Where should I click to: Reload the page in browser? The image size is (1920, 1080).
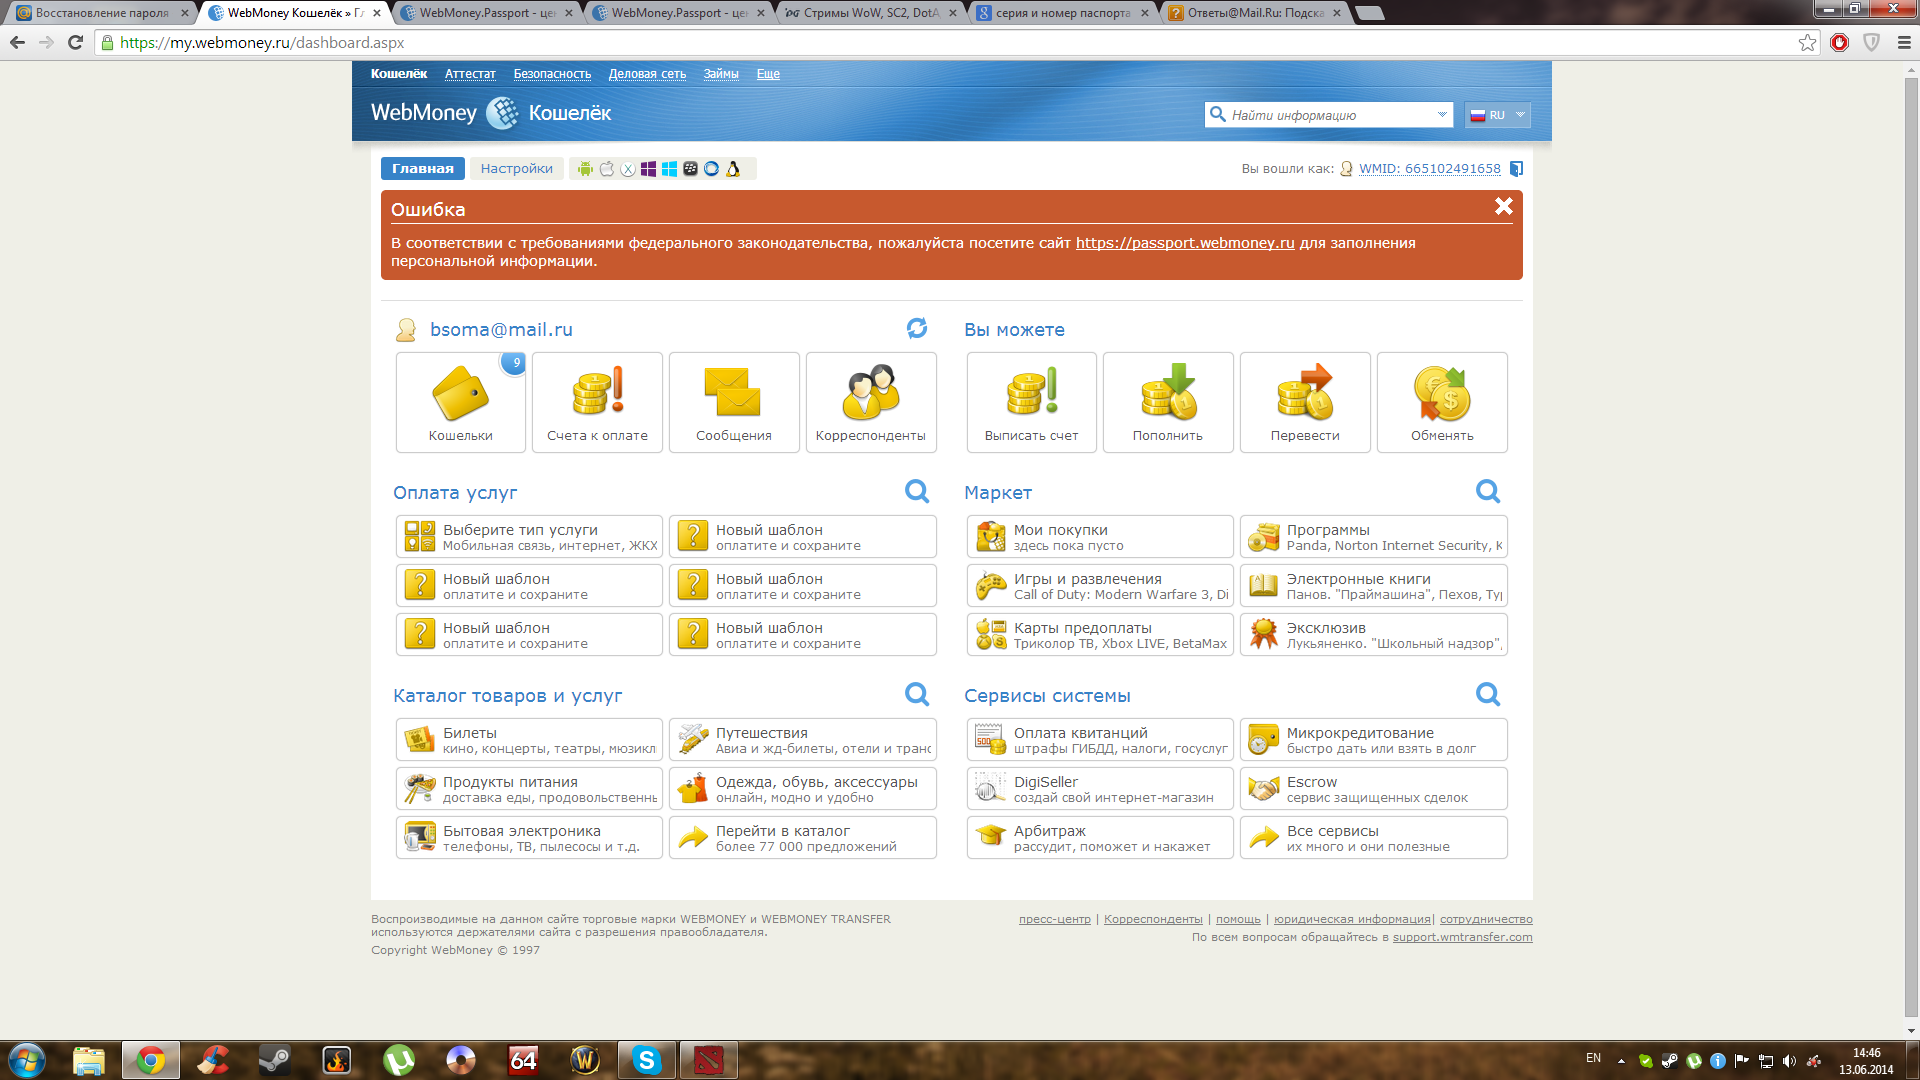point(75,42)
